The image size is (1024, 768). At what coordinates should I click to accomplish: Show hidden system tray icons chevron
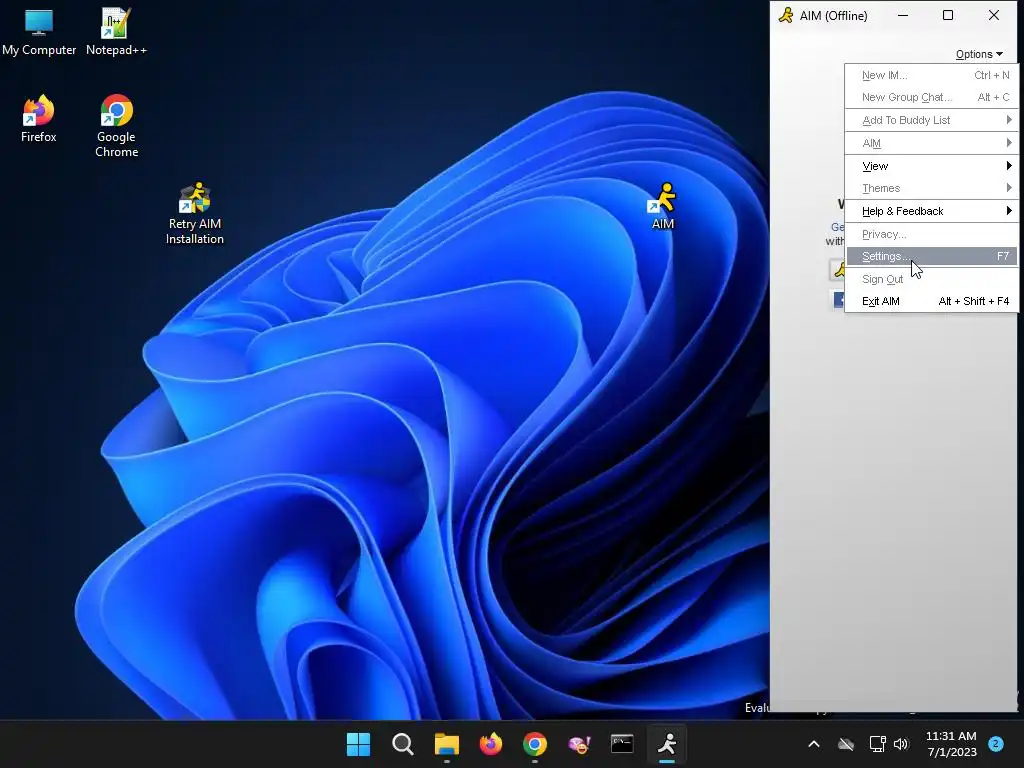coord(814,744)
